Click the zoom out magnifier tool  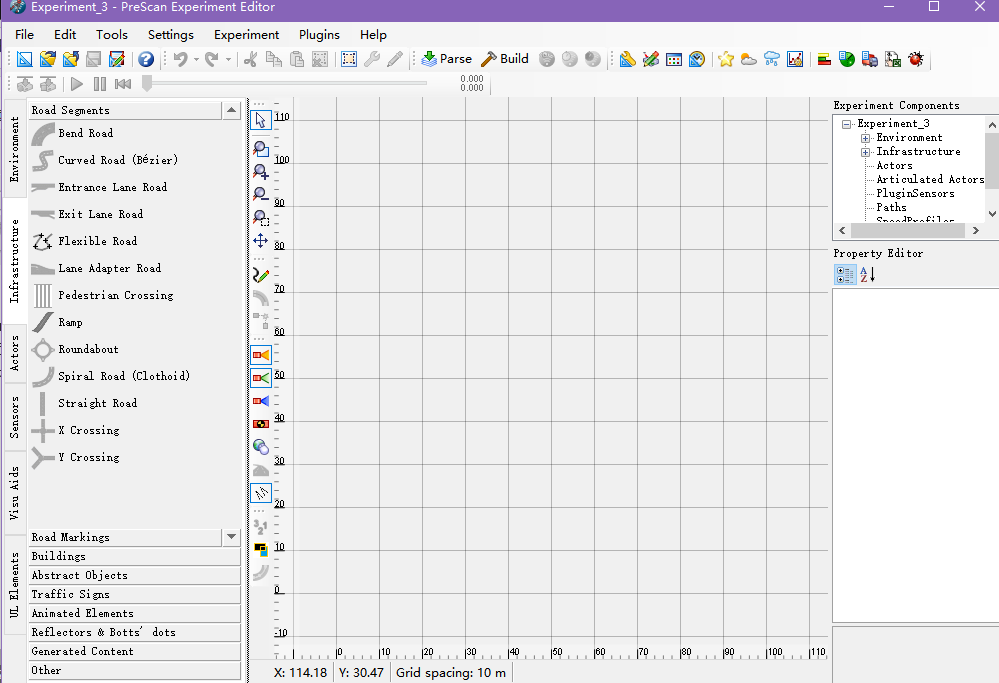[261, 194]
